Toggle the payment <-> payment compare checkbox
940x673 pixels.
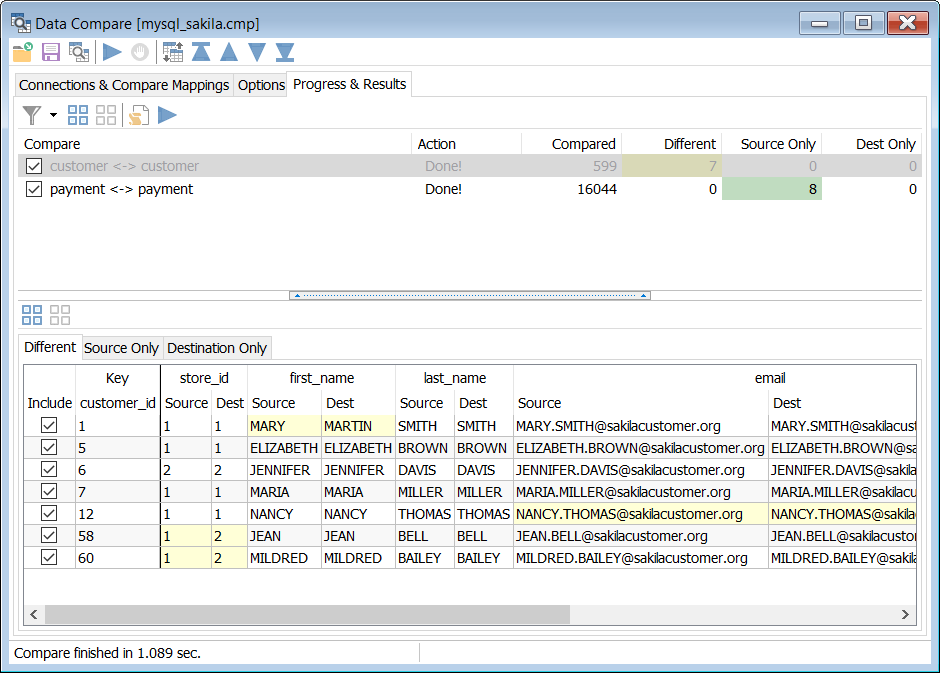(x=34, y=189)
